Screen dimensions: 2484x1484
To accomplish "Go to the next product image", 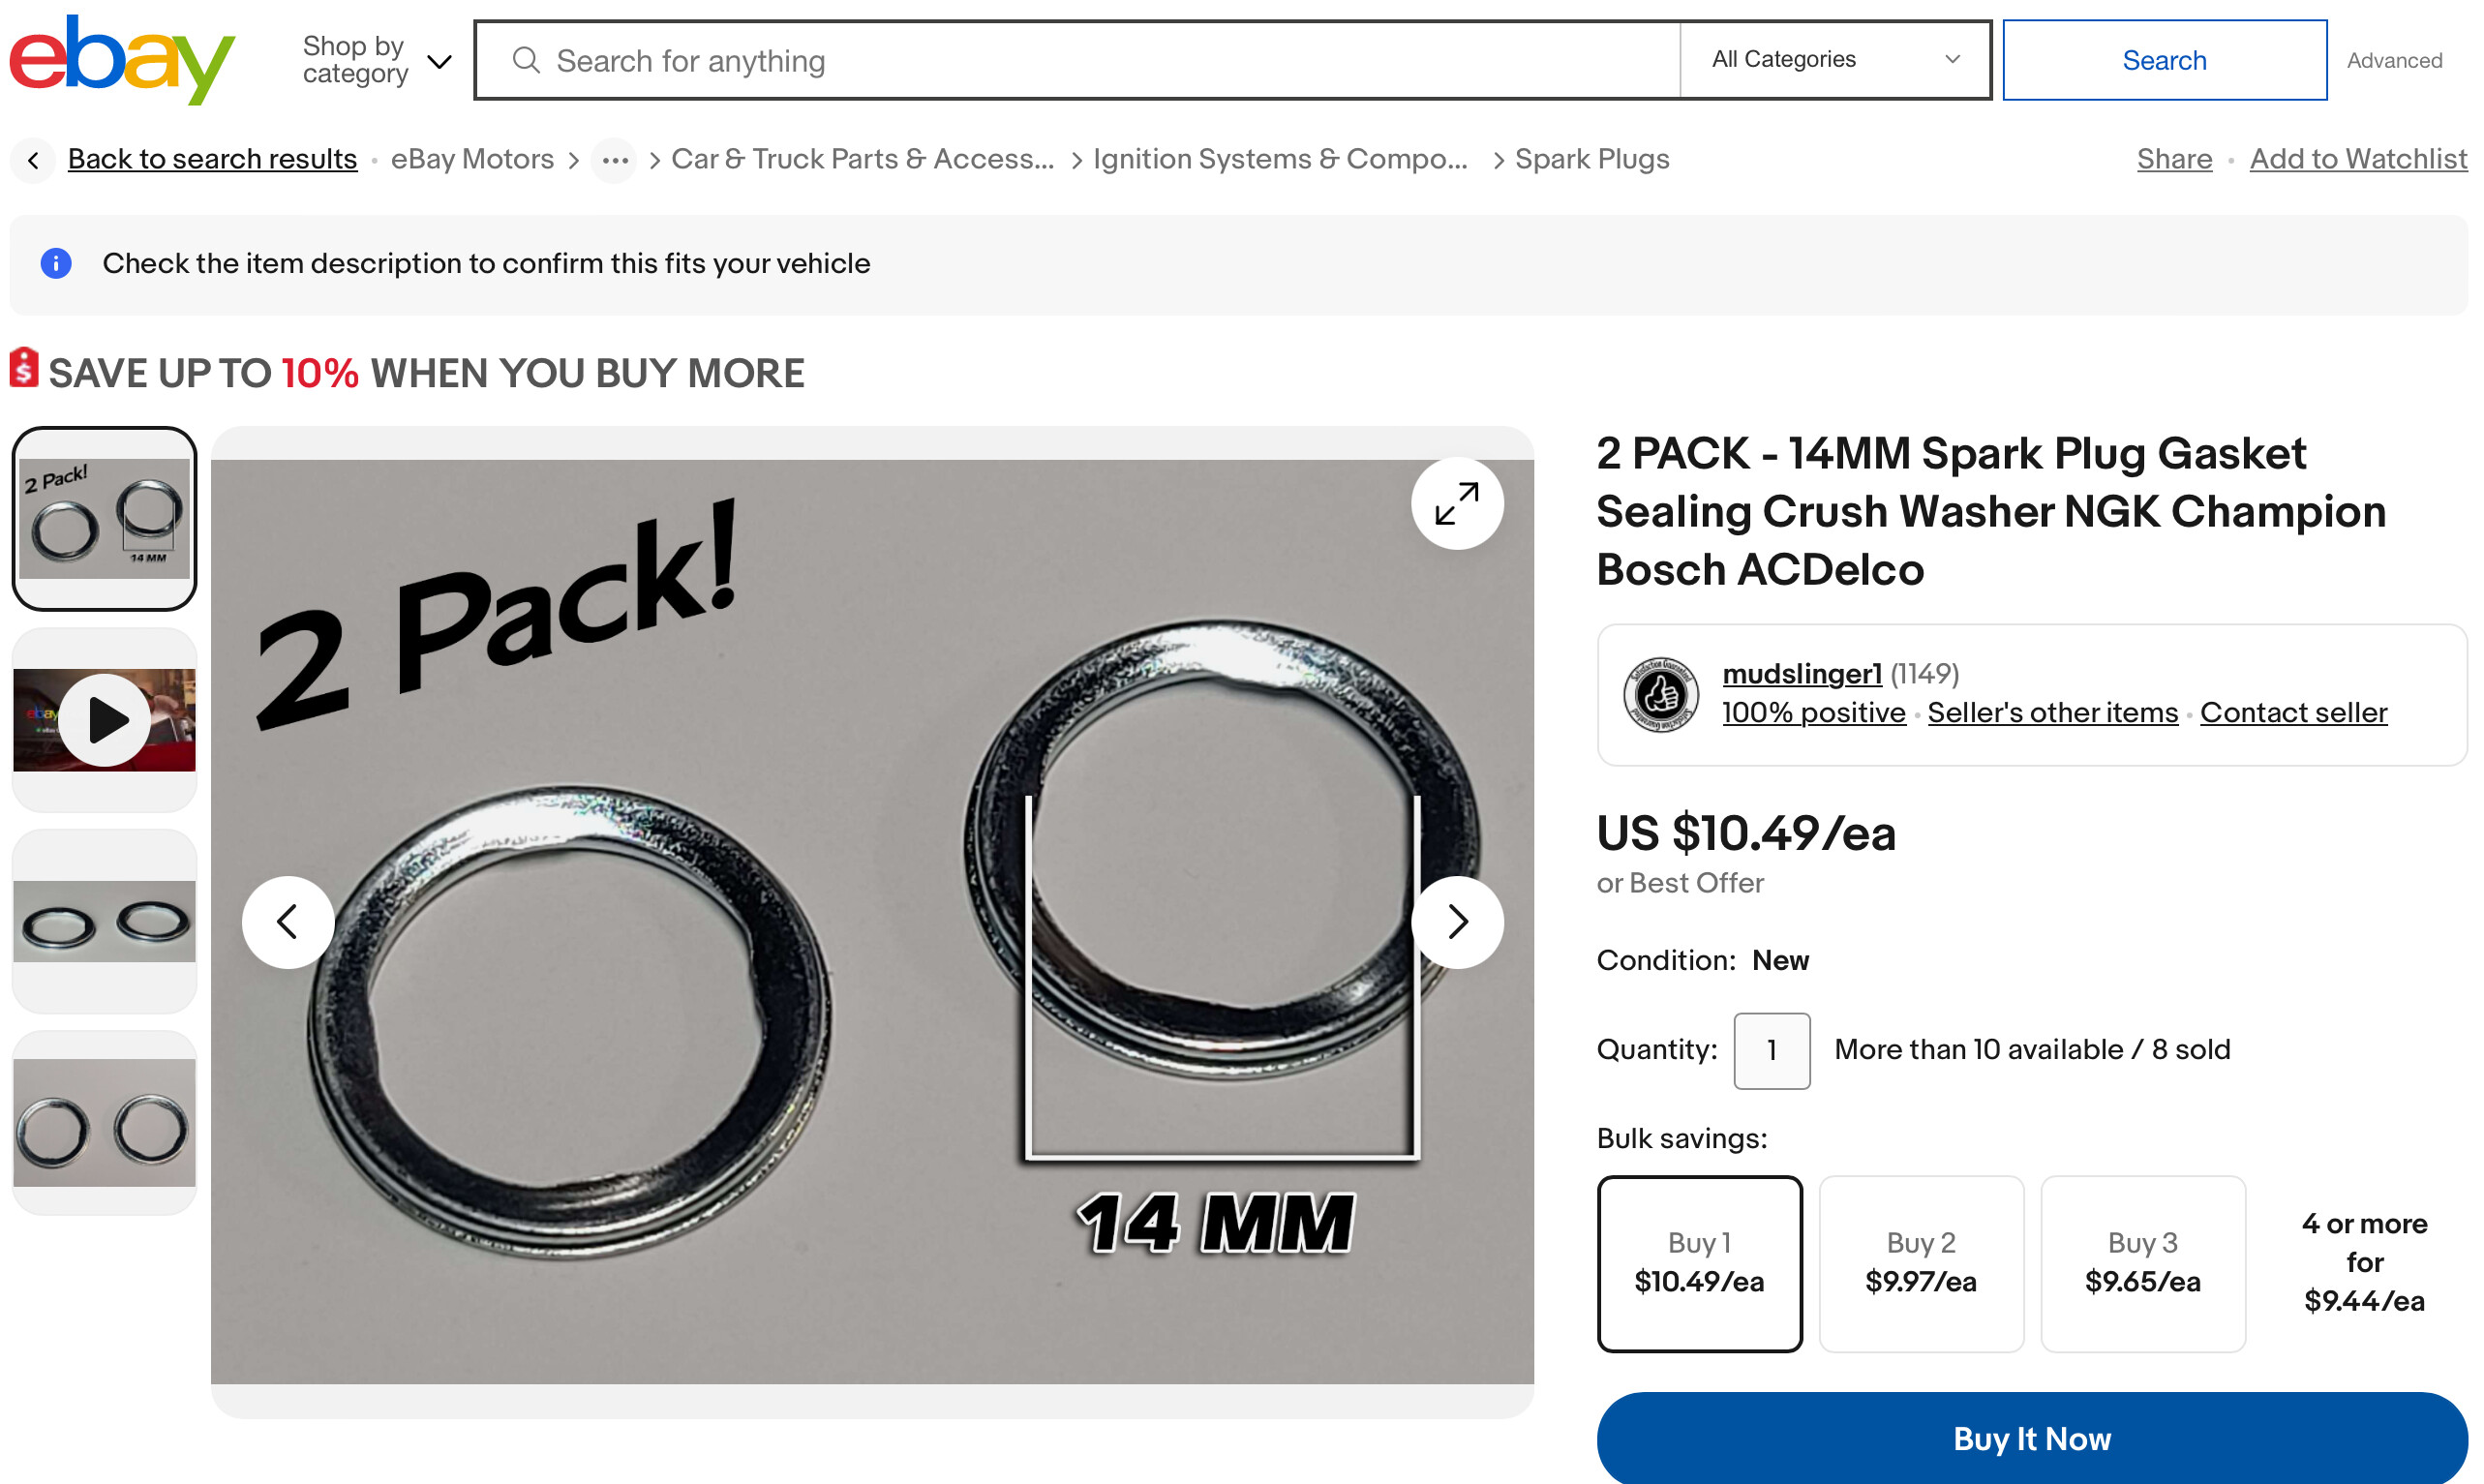I will tap(1456, 921).
